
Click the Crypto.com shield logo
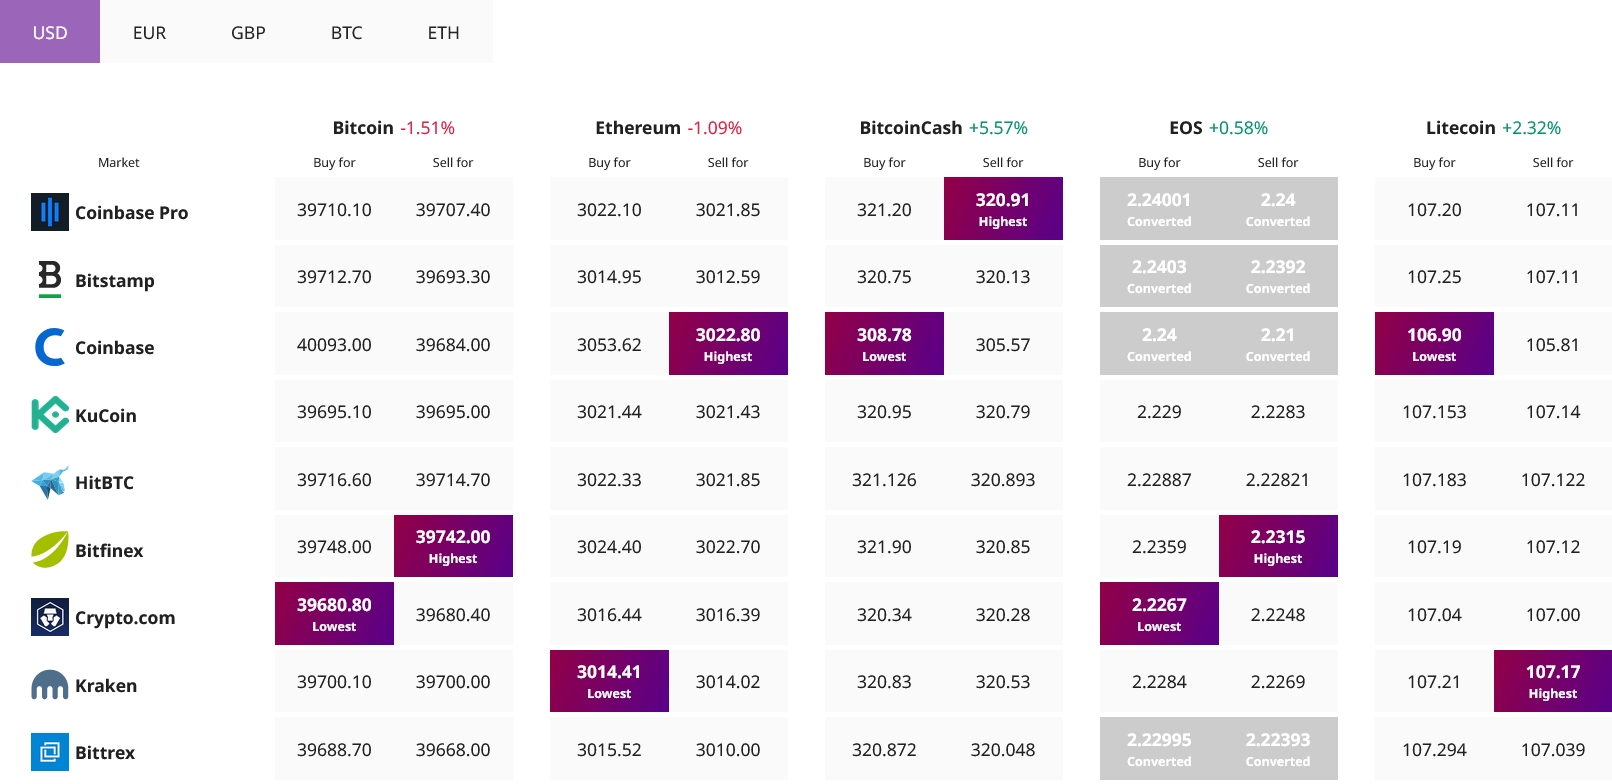[x=50, y=617]
